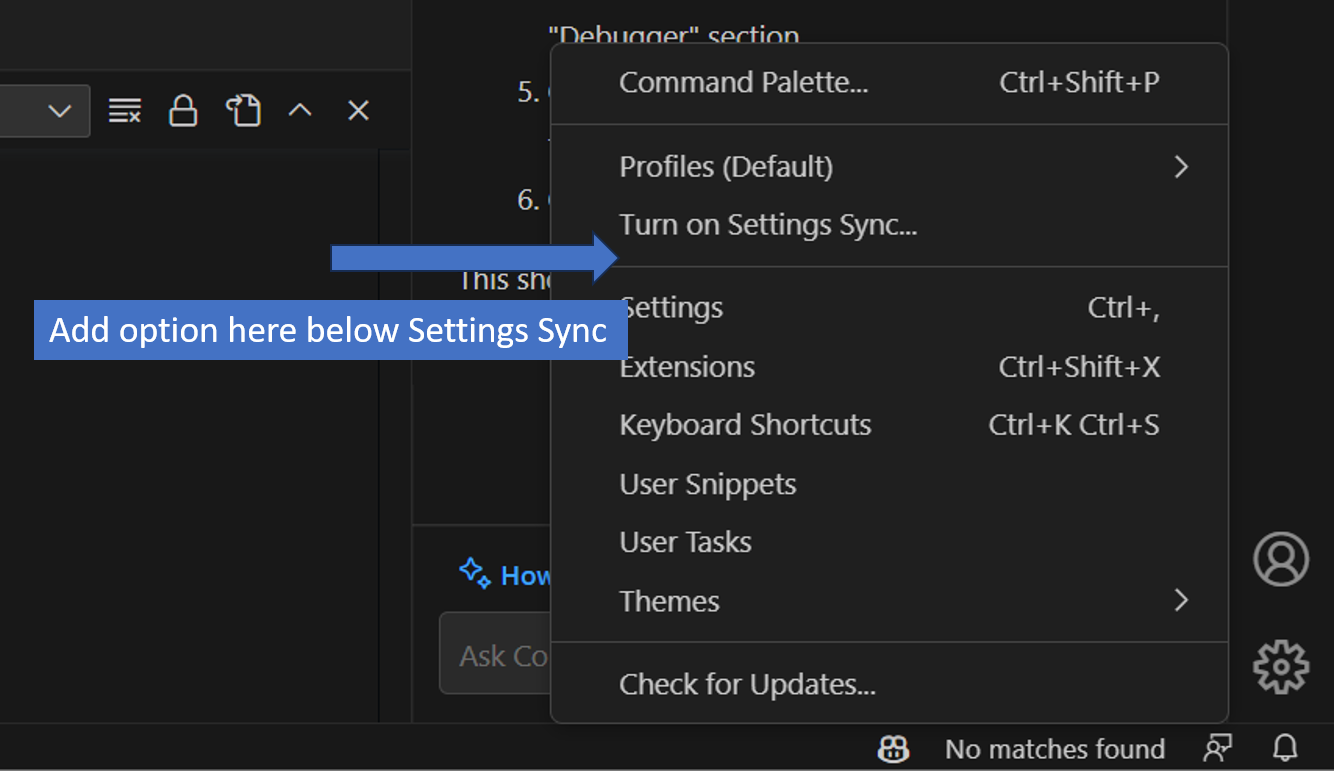Screen dimensions: 1334x771
Task: Open the Manage gear icon
Action: pyautogui.click(x=1281, y=667)
